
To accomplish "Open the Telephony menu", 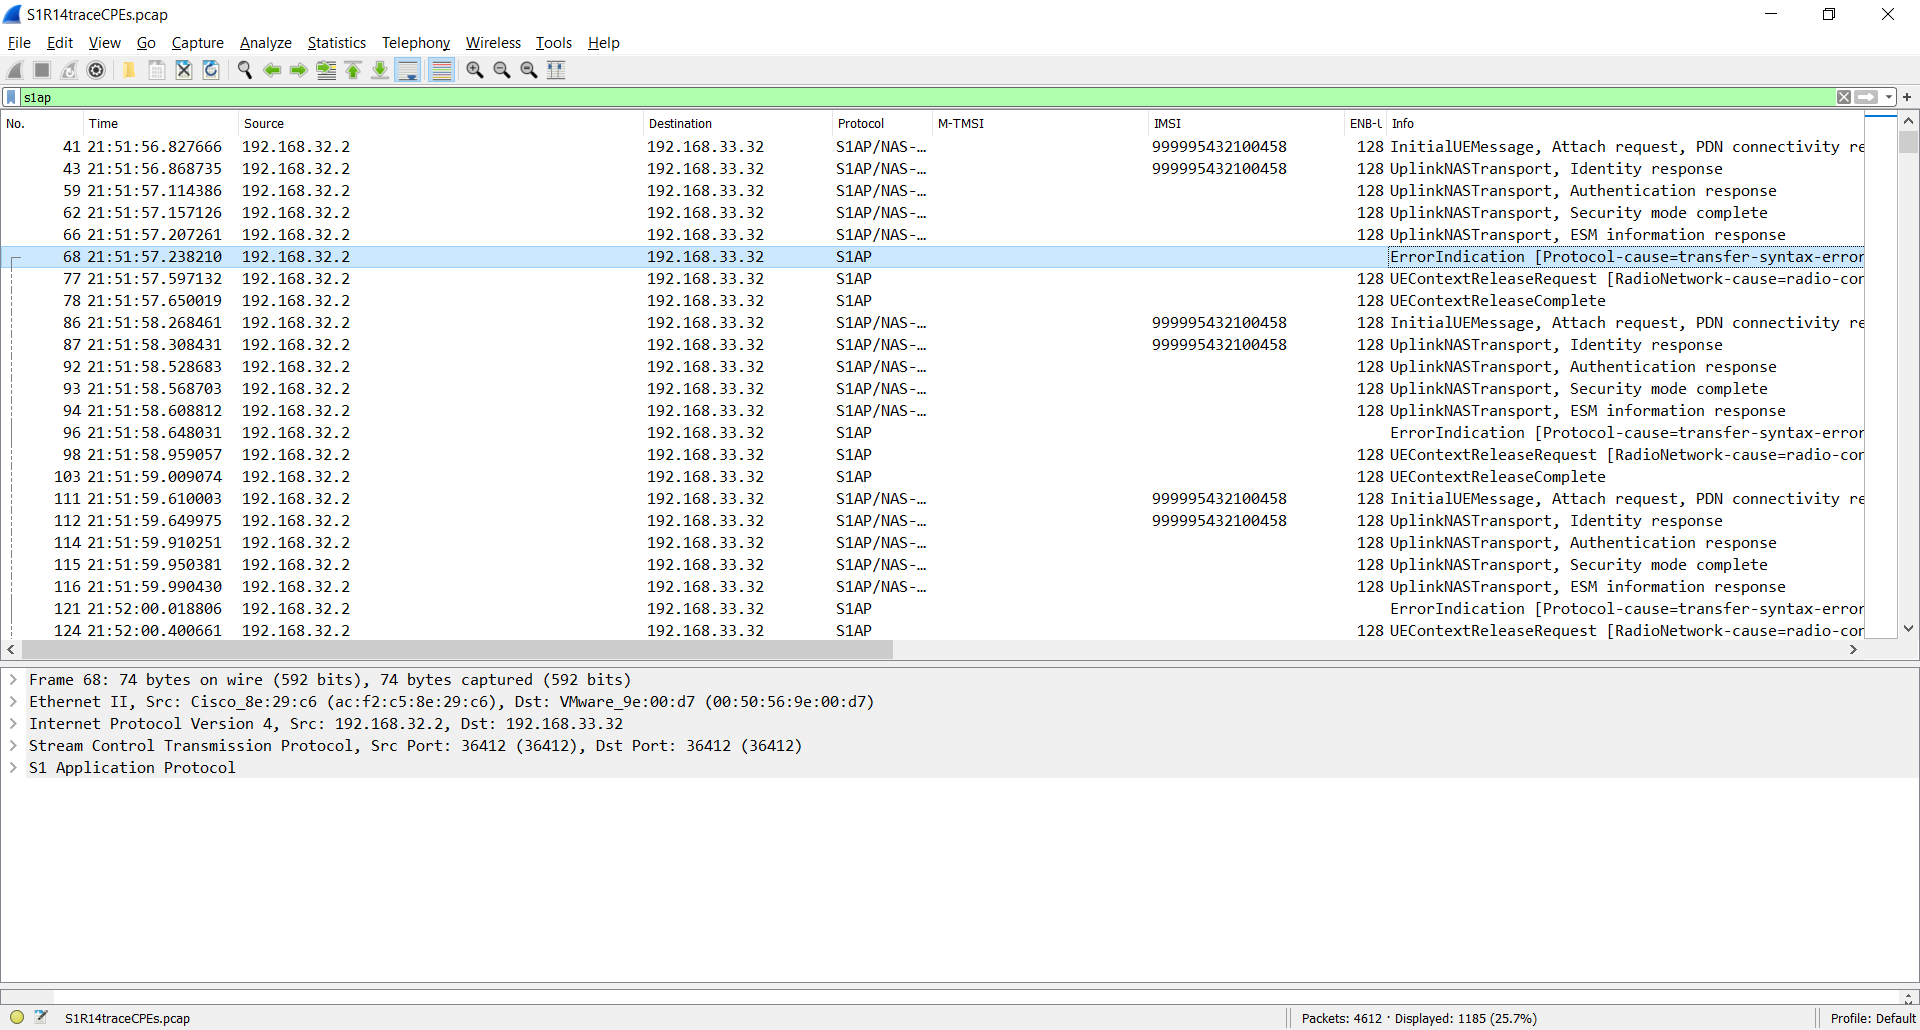I will pos(415,43).
